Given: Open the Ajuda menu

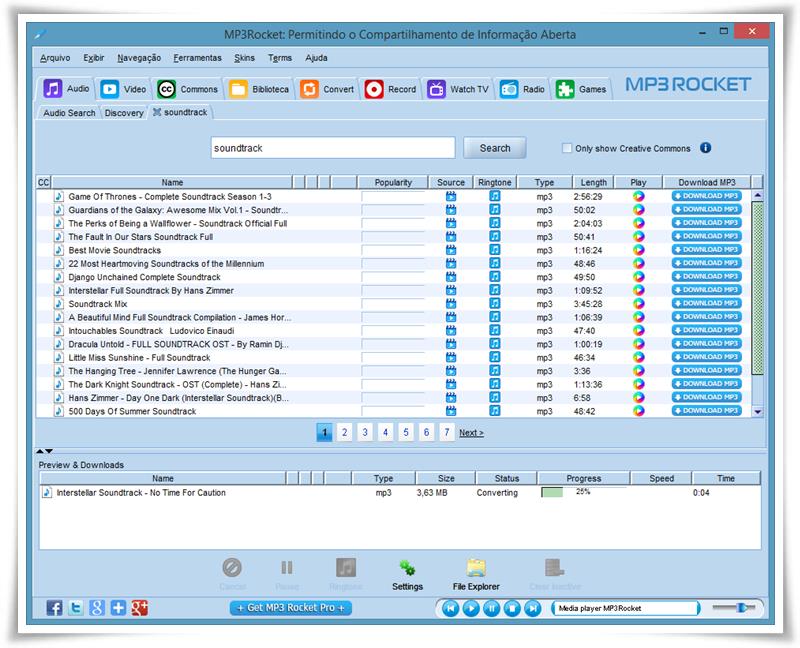Looking at the screenshot, I should tap(316, 58).
